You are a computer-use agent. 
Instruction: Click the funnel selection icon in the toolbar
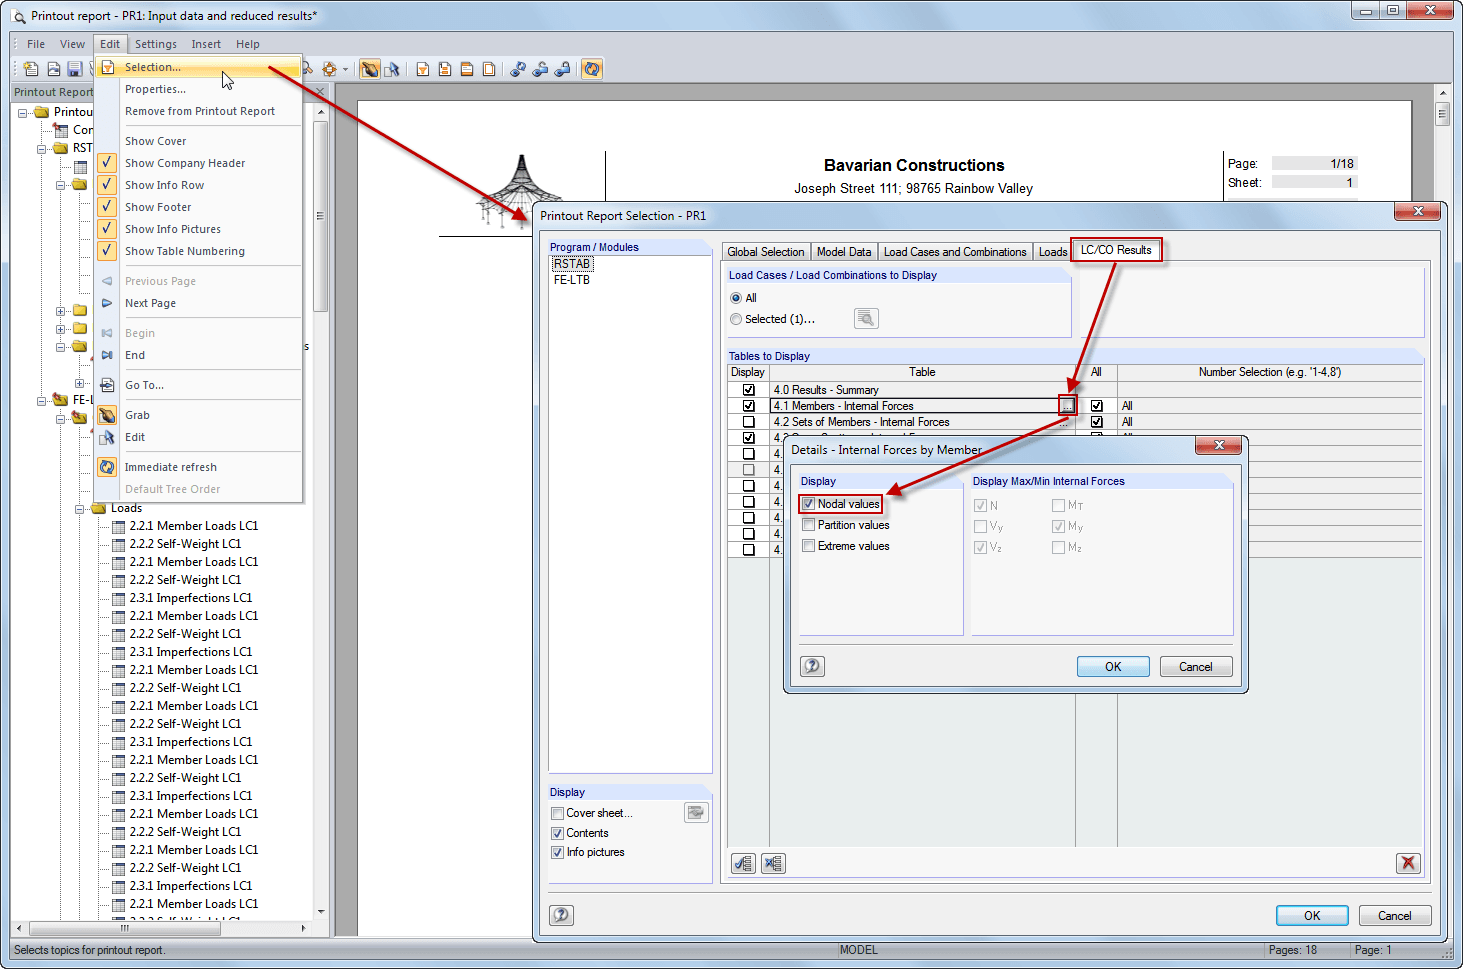click(423, 69)
